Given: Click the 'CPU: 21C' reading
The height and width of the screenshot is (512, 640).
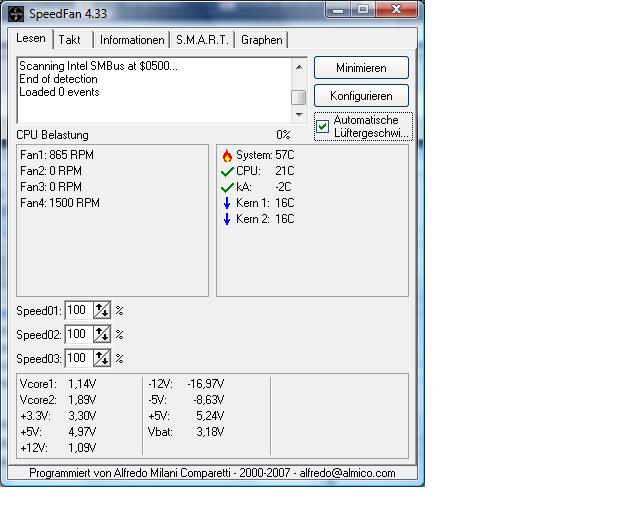Looking at the screenshot, I should click(x=265, y=171).
